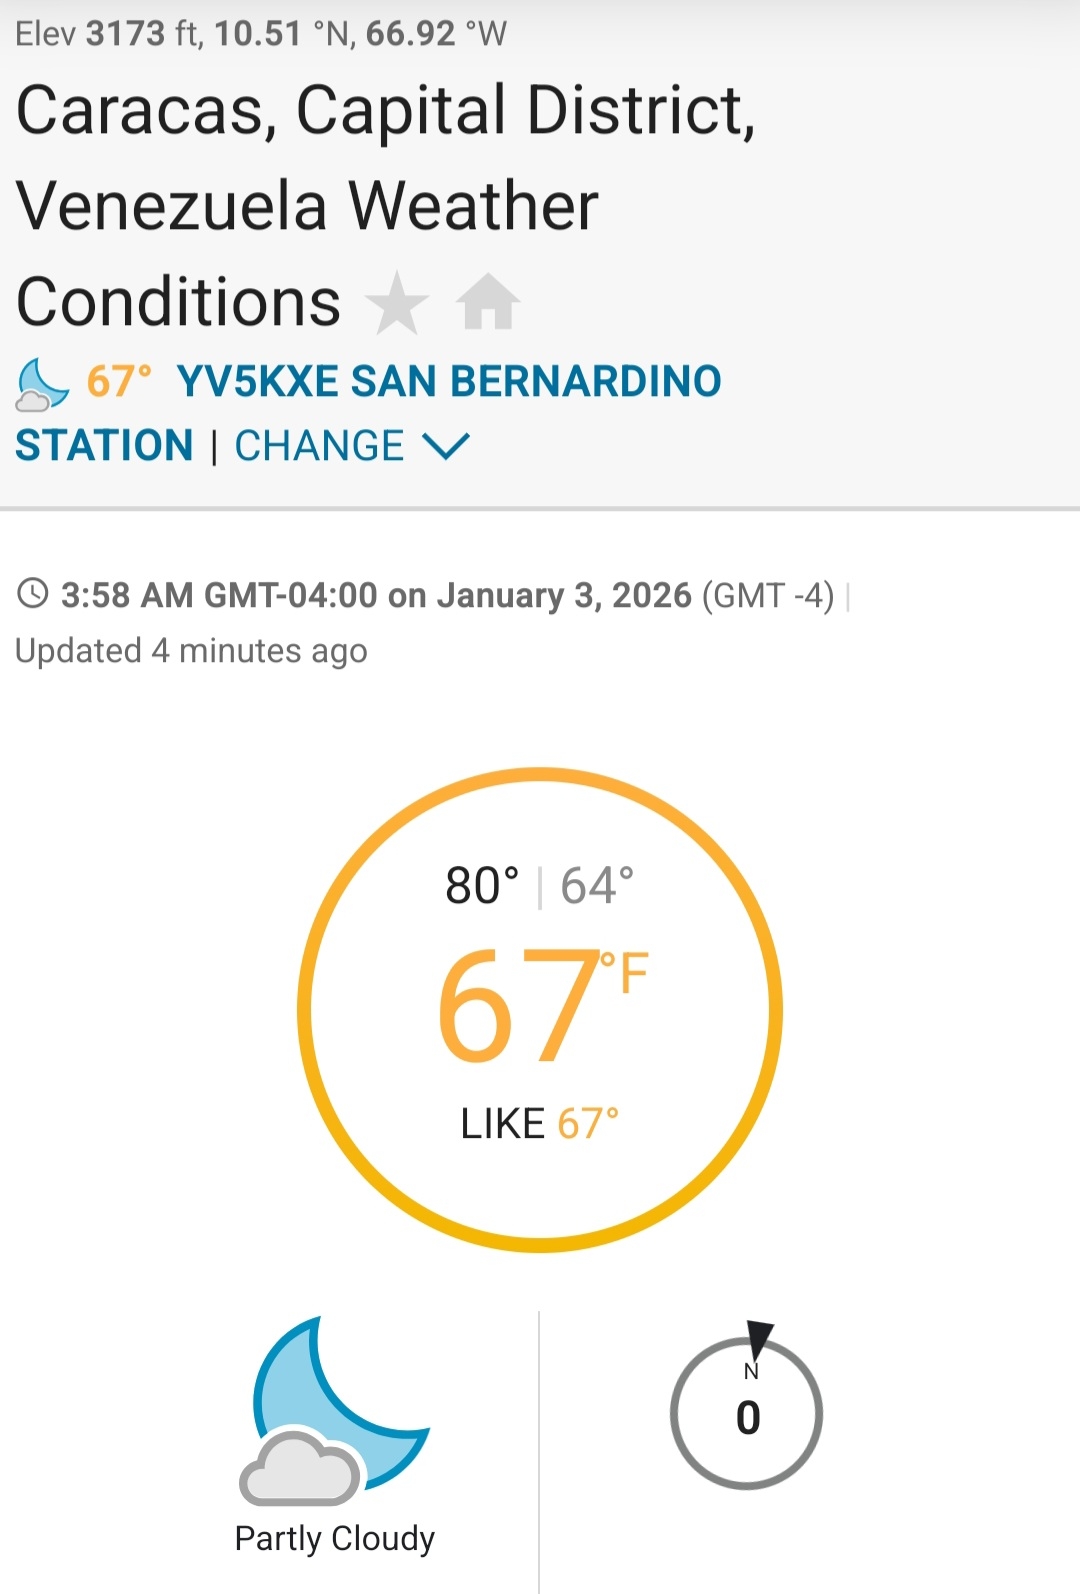Screen dimensions: 1080x1594
Task: Open the YV5KXE San Bernardino station link
Action: 448,381
